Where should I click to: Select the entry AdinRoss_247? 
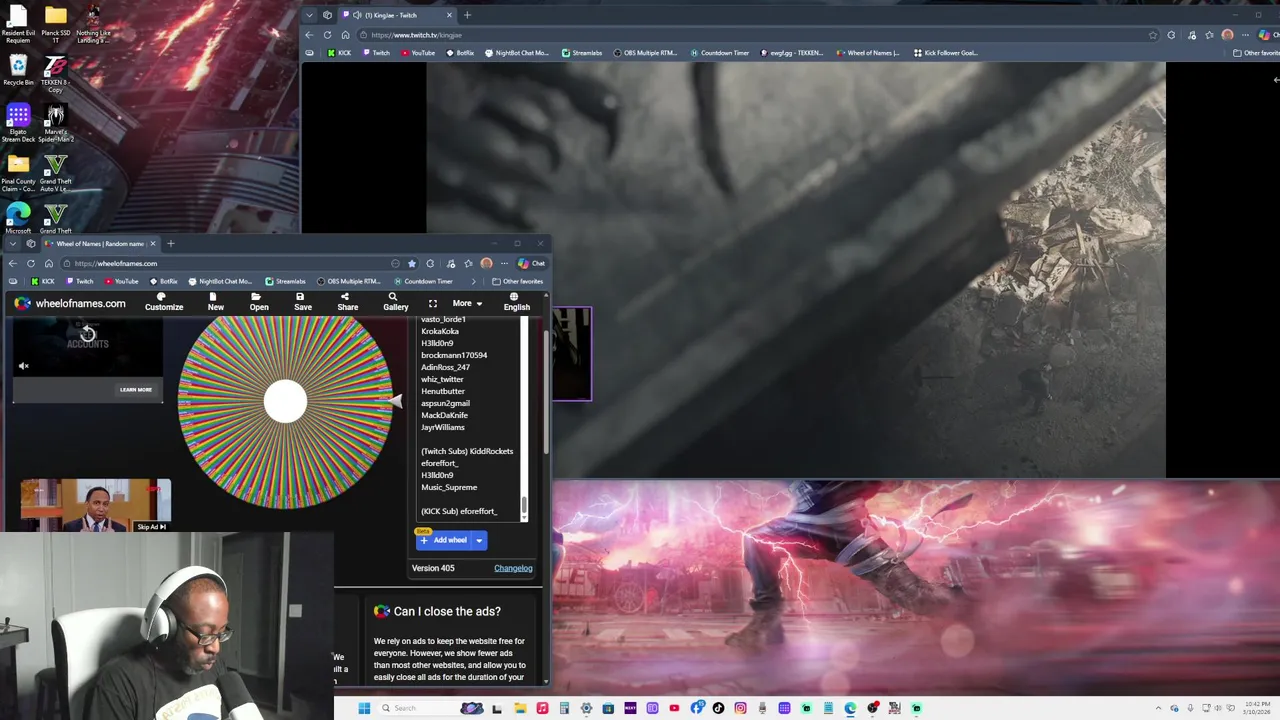pyautogui.click(x=445, y=367)
